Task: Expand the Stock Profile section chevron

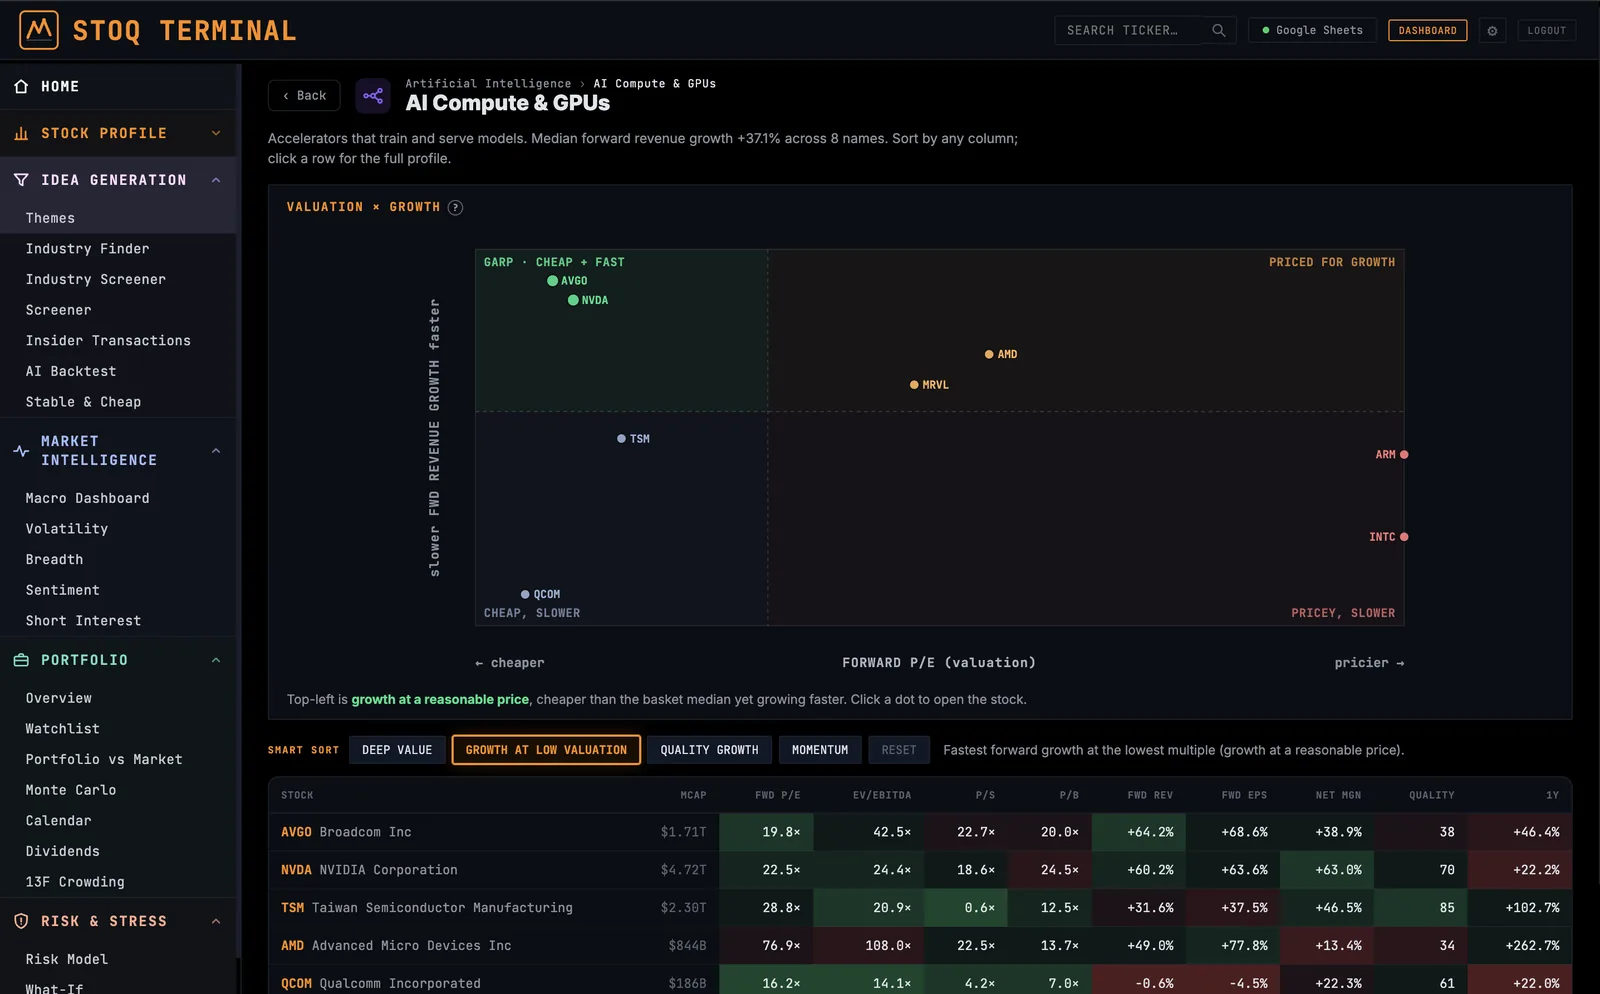Action: click(216, 133)
